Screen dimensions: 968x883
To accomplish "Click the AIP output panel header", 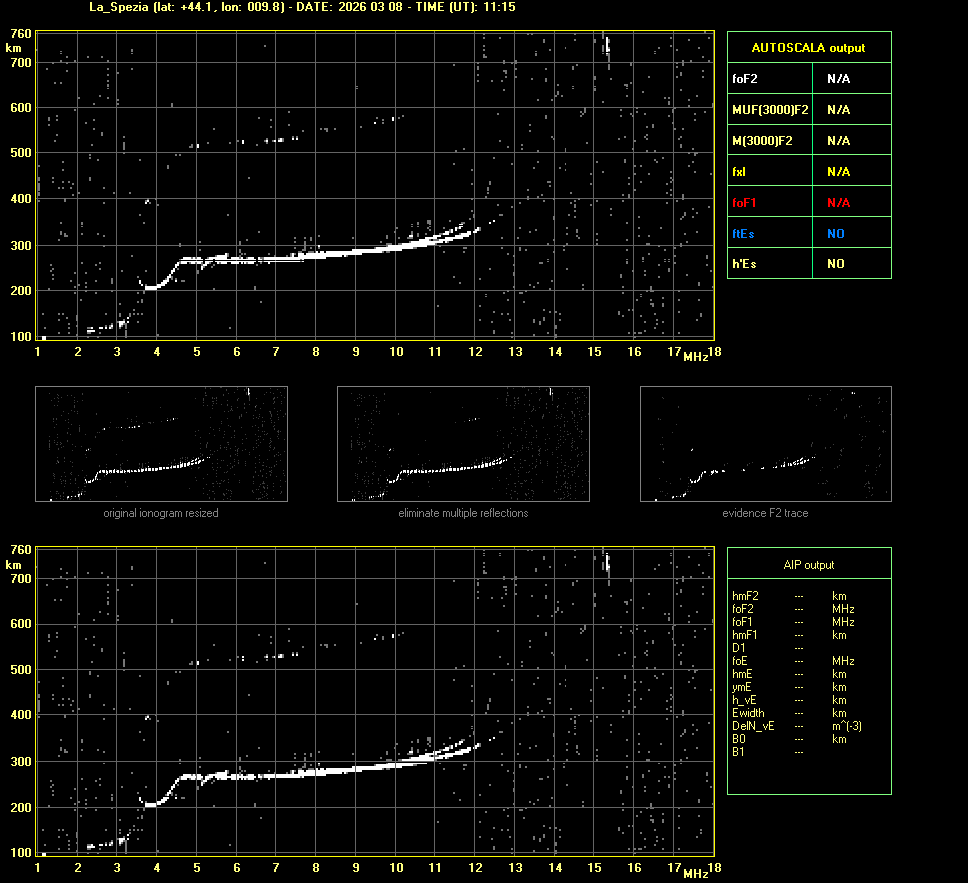I will (x=808, y=565).
